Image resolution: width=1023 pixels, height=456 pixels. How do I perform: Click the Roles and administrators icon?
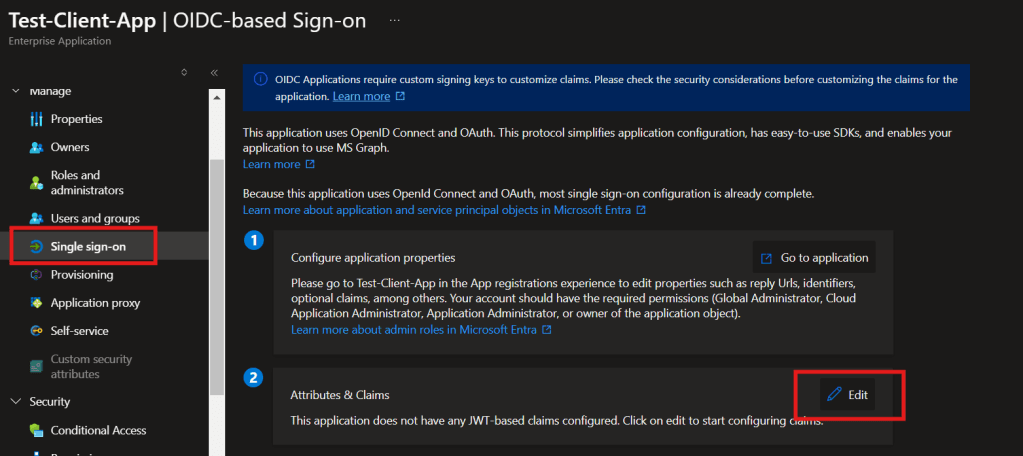tap(36, 182)
